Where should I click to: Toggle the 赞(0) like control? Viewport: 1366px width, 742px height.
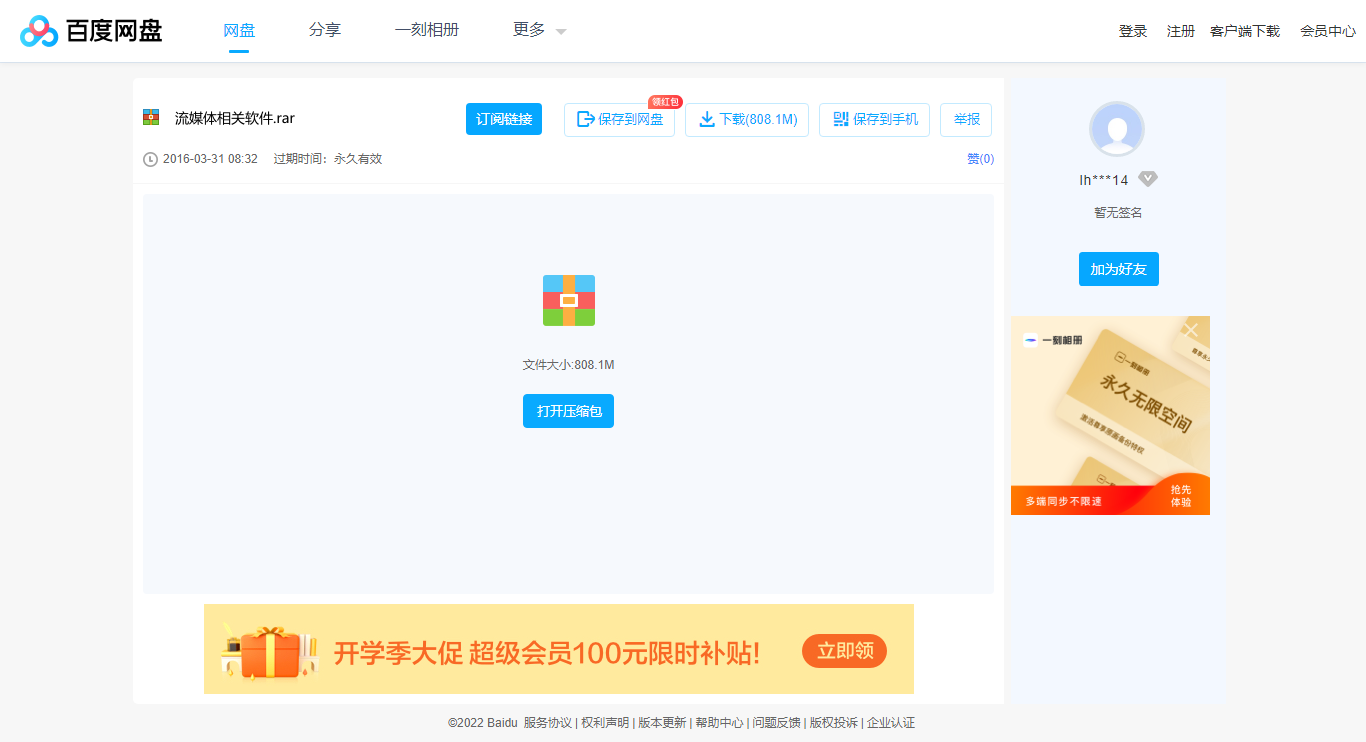pos(980,158)
